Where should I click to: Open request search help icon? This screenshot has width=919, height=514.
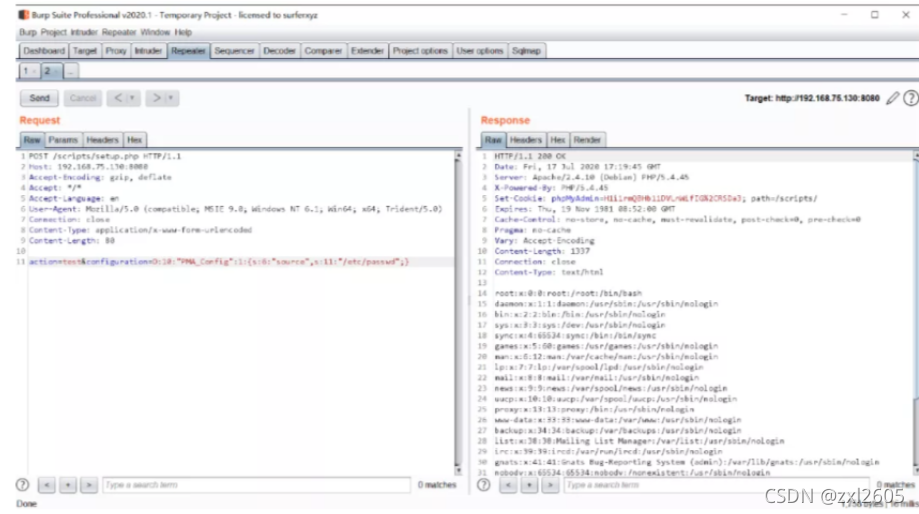22,485
